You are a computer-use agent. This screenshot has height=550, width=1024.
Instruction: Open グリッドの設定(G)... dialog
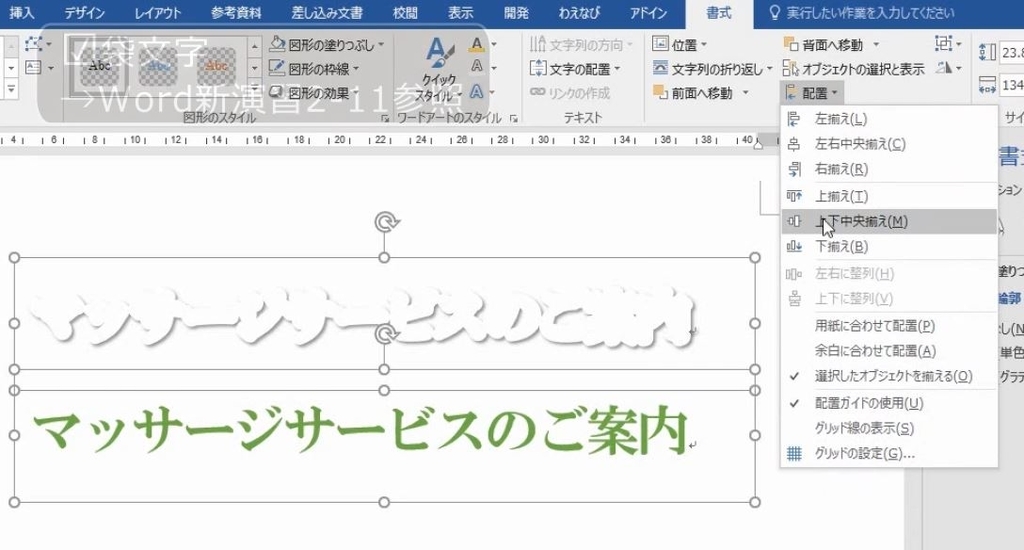pos(889,453)
